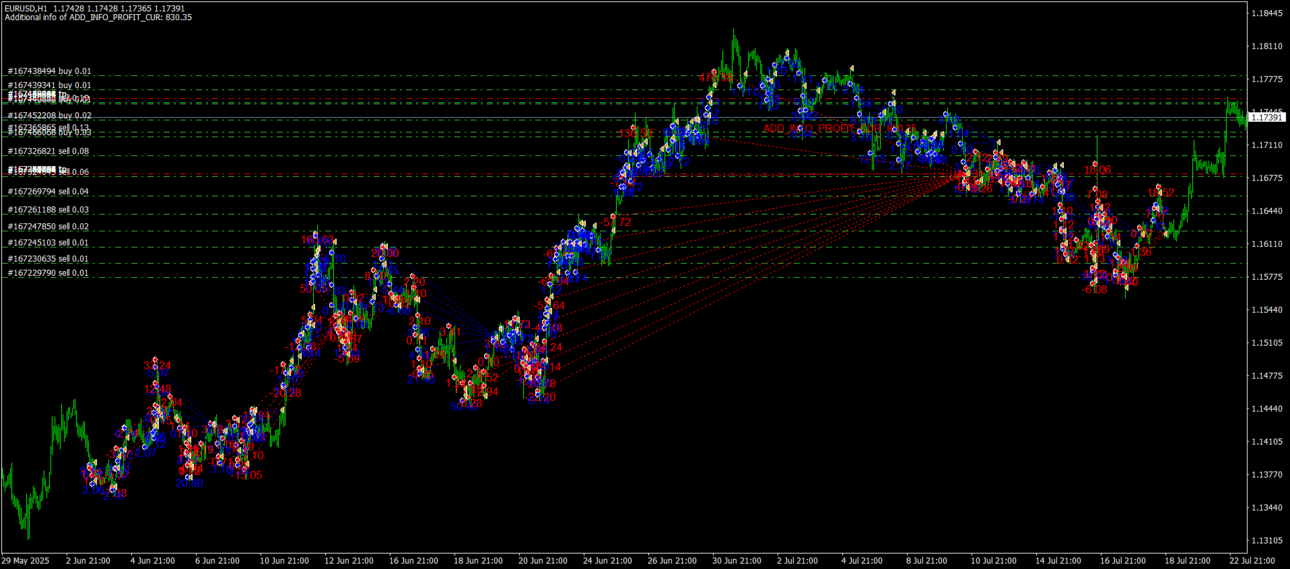Click the 29 May 2025 date label
This screenshot has height=569, width=1290.
coord(25,560)
